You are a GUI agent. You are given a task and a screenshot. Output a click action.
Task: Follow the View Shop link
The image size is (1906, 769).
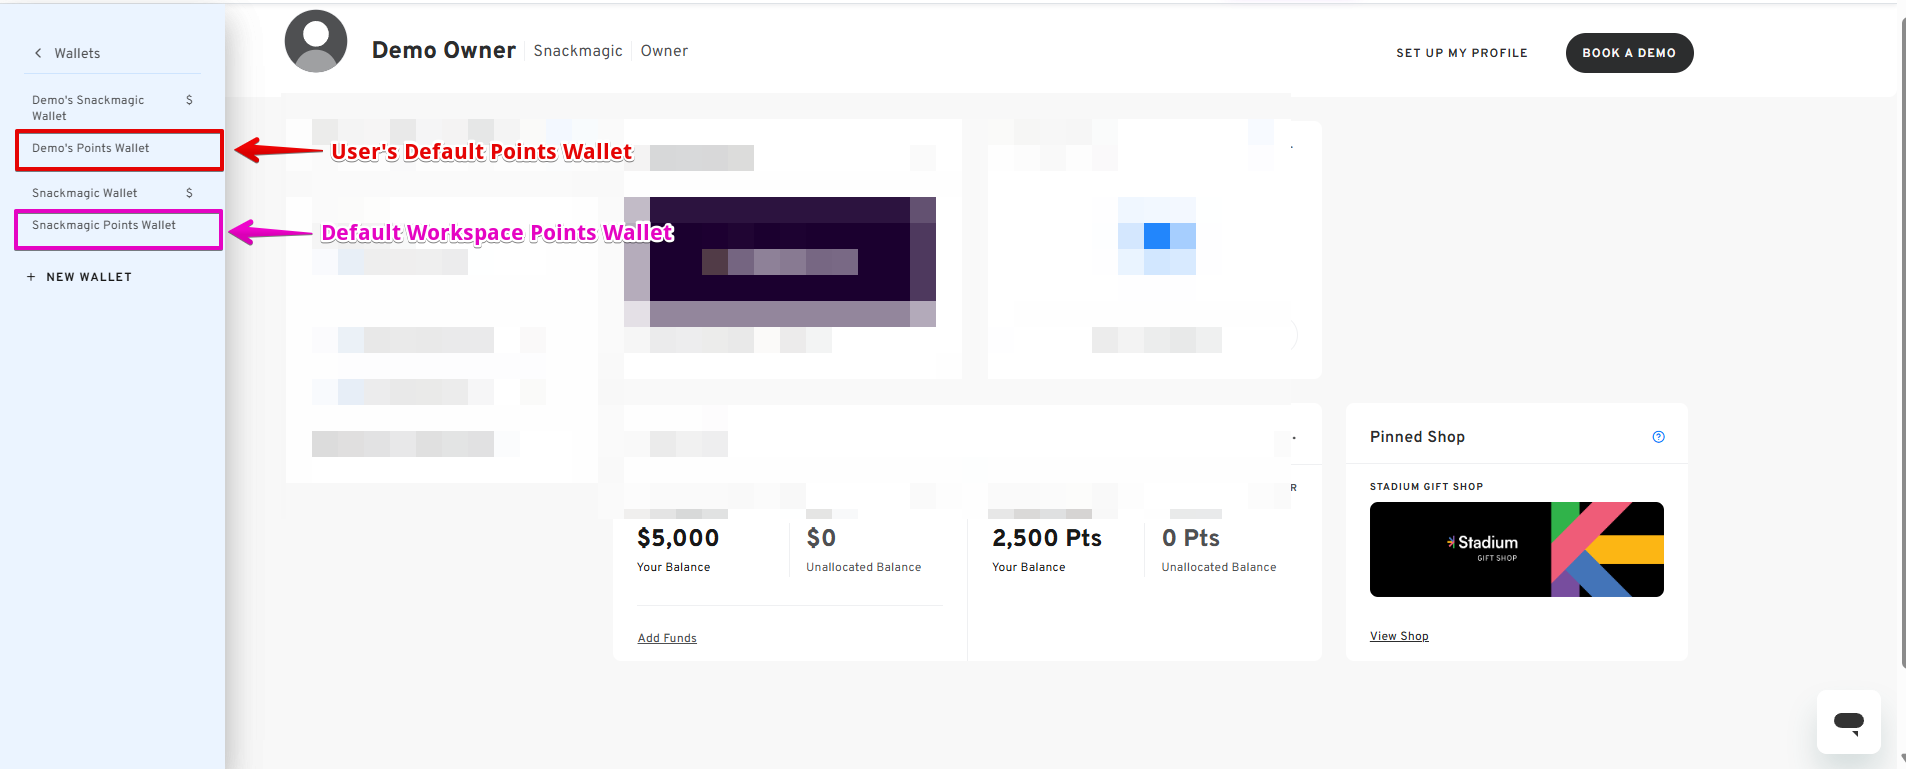click(x=1398, y=636)
